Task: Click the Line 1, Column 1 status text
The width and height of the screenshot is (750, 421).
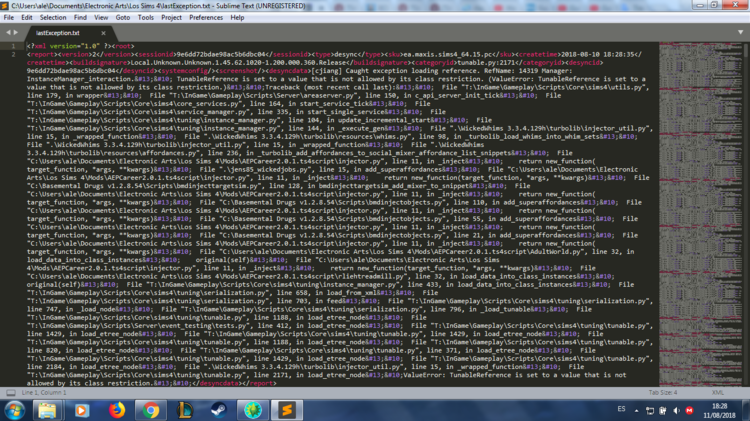Action: click(44, 393)
